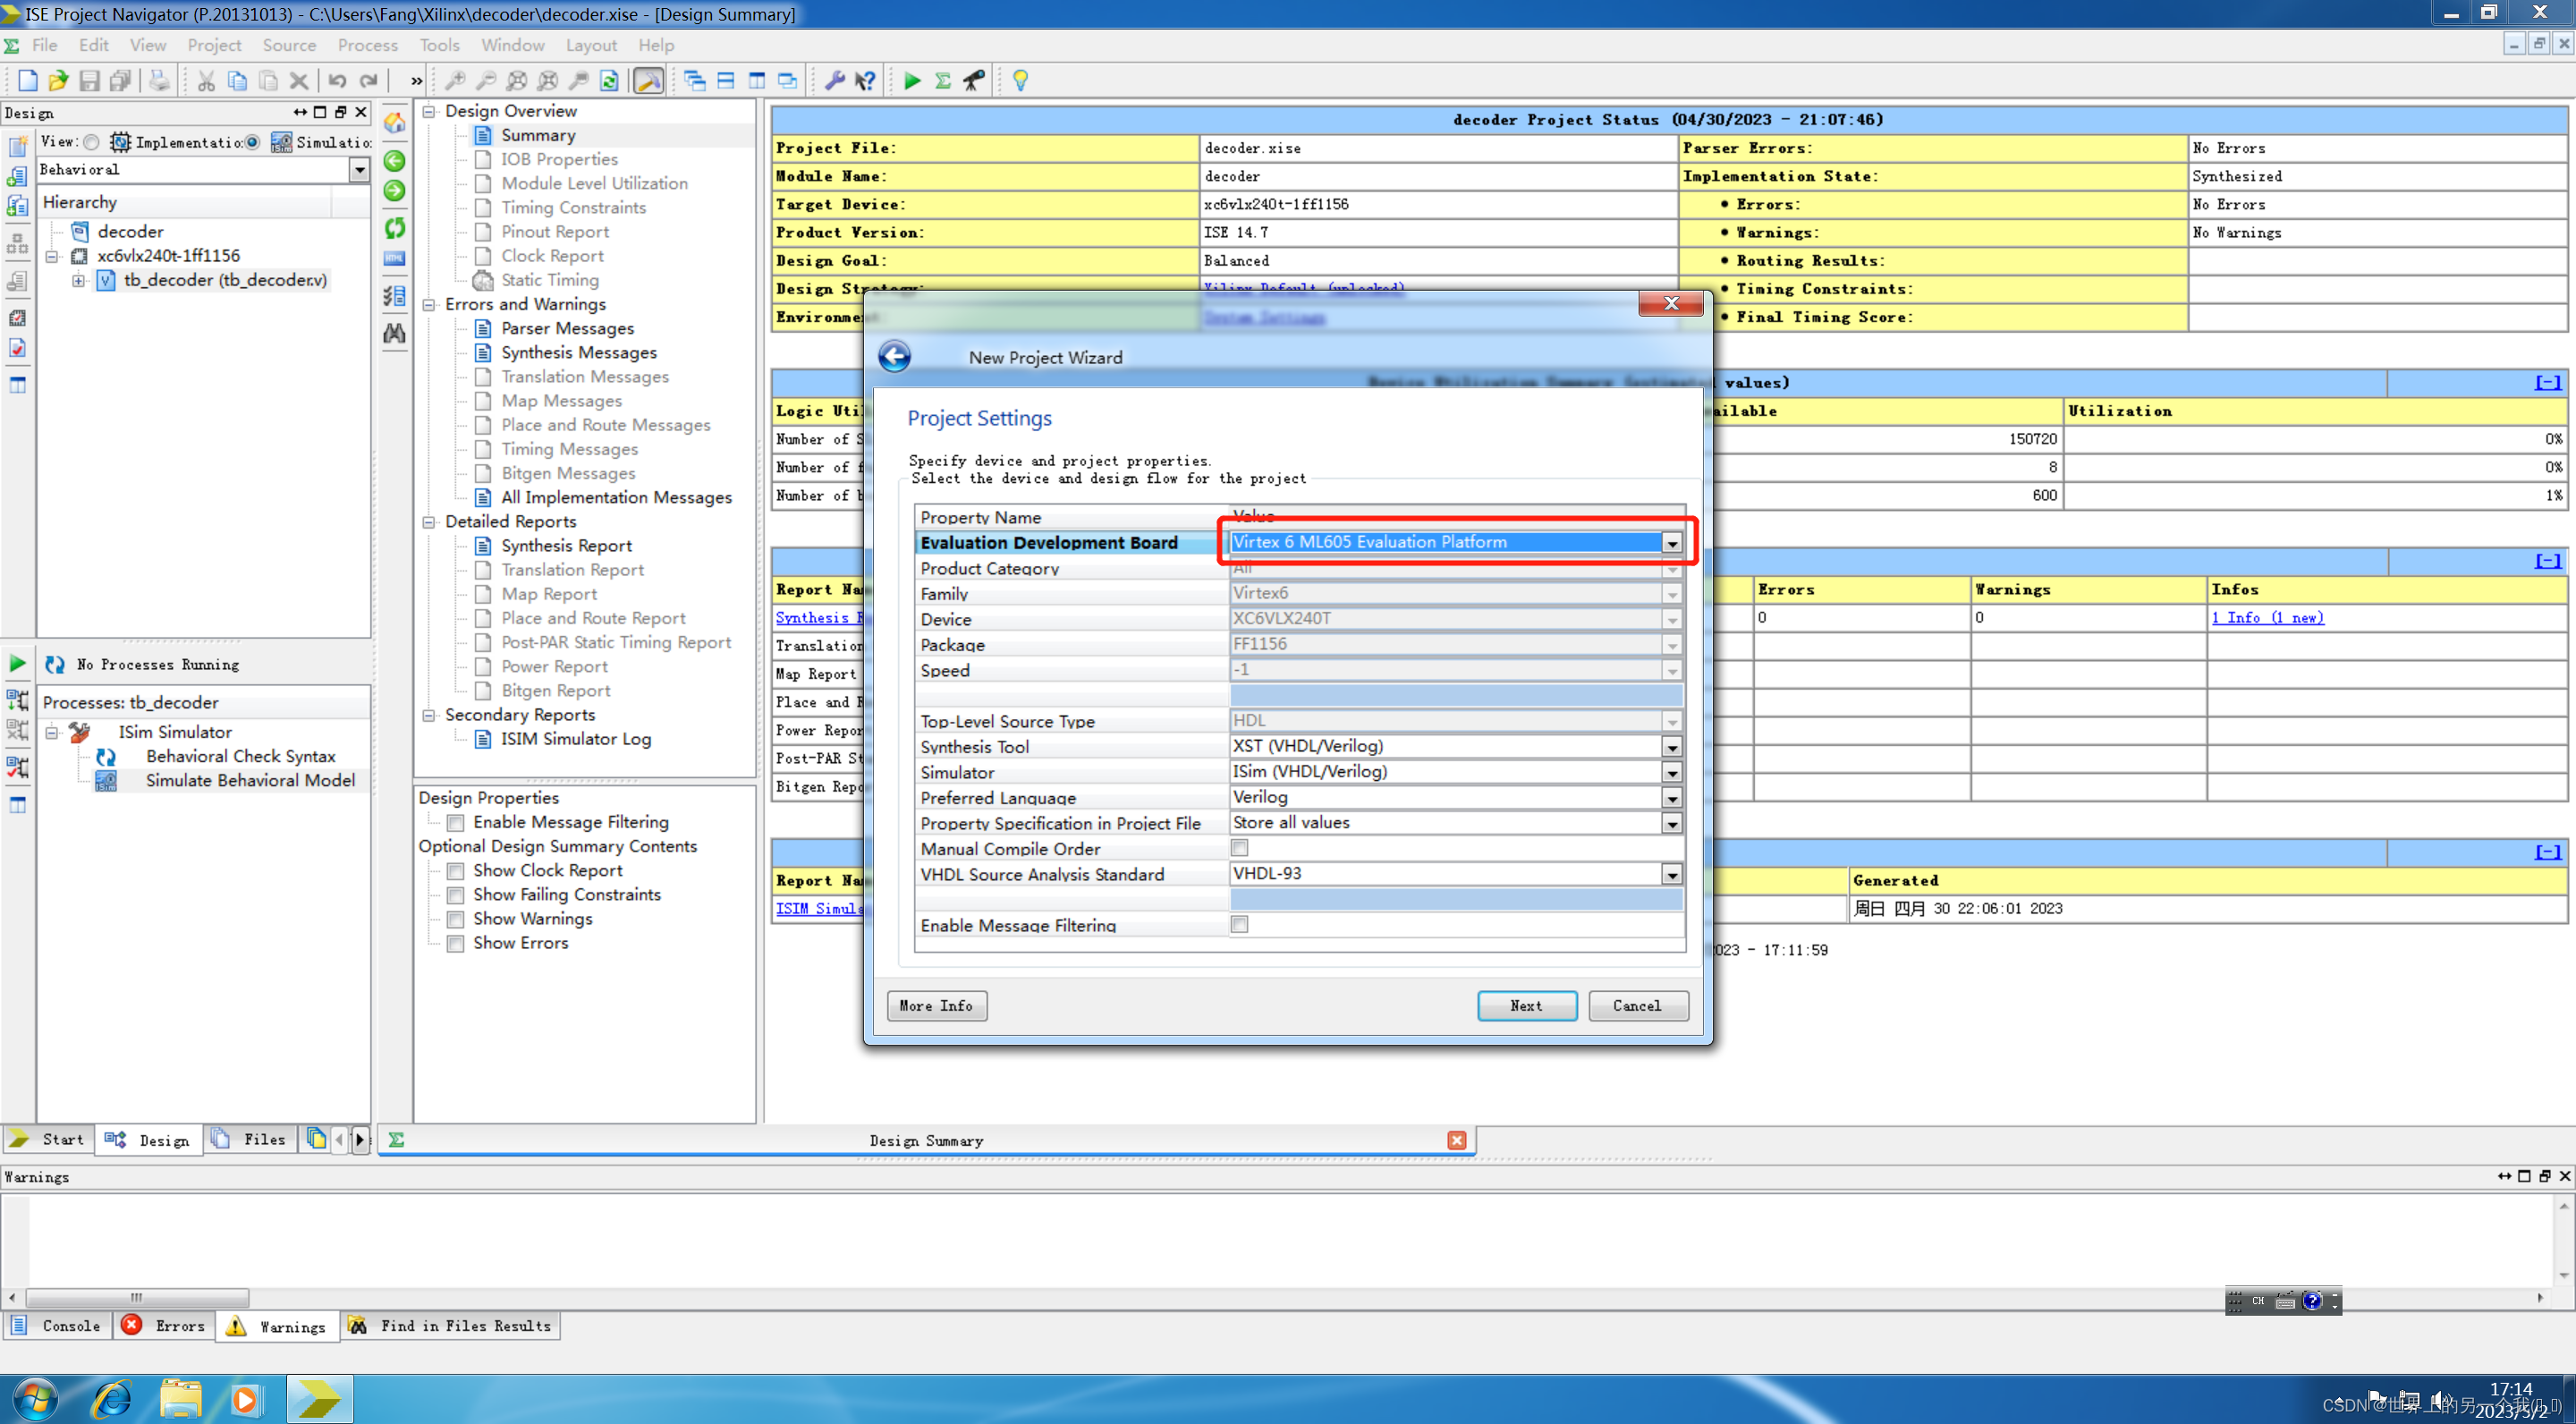This screenshot has height=1424, width=2576.
Task: Open Internet Explorer from the taskbar
Action: tap(111, 1398)
